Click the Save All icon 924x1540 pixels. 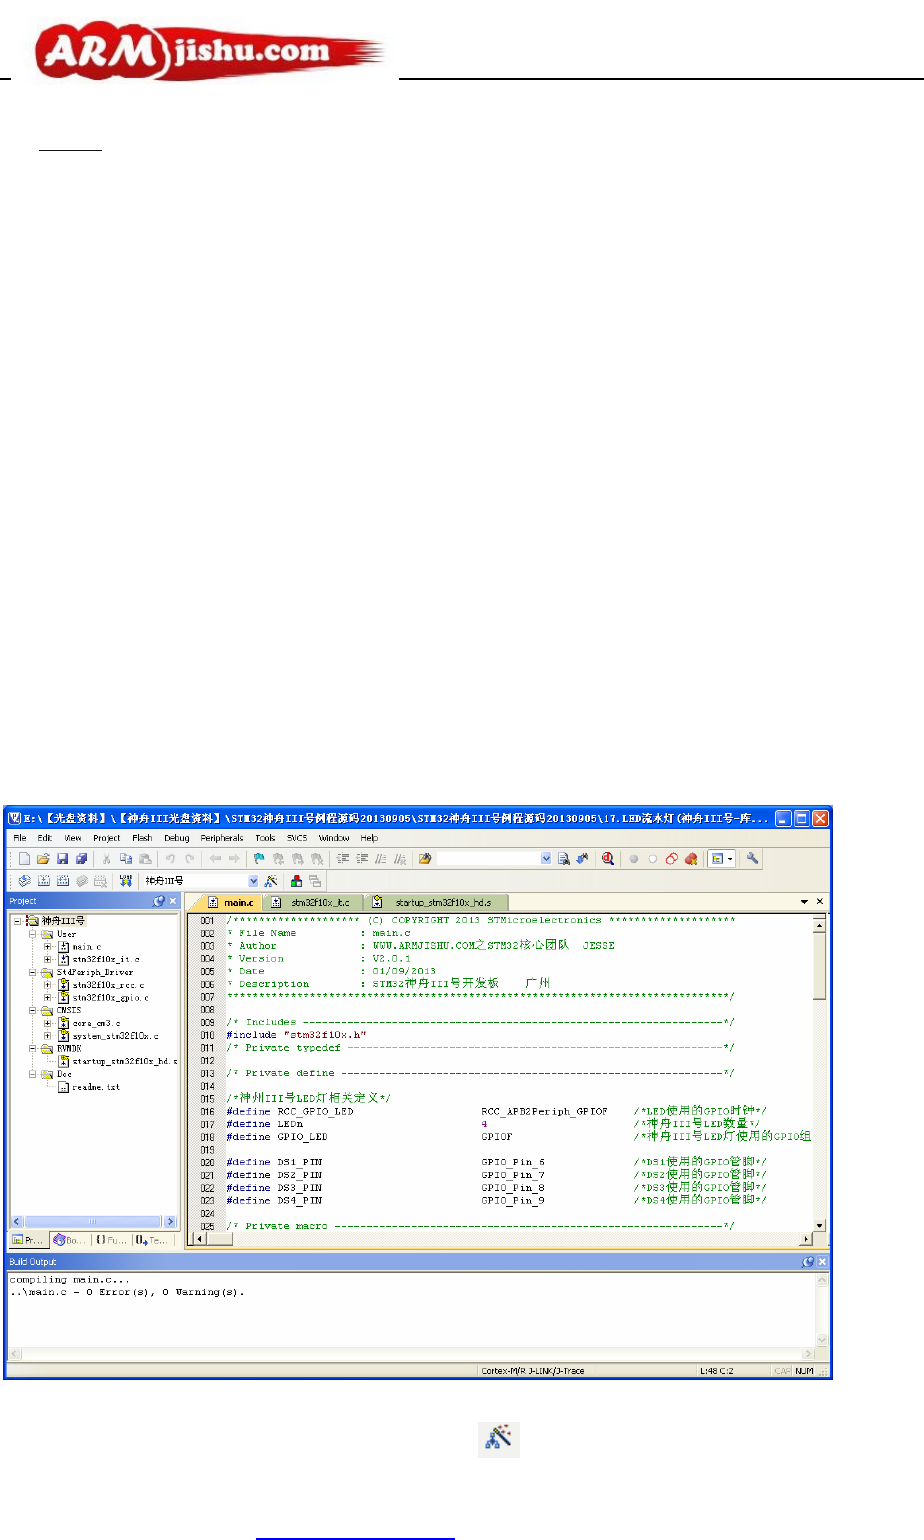[81, 858]
